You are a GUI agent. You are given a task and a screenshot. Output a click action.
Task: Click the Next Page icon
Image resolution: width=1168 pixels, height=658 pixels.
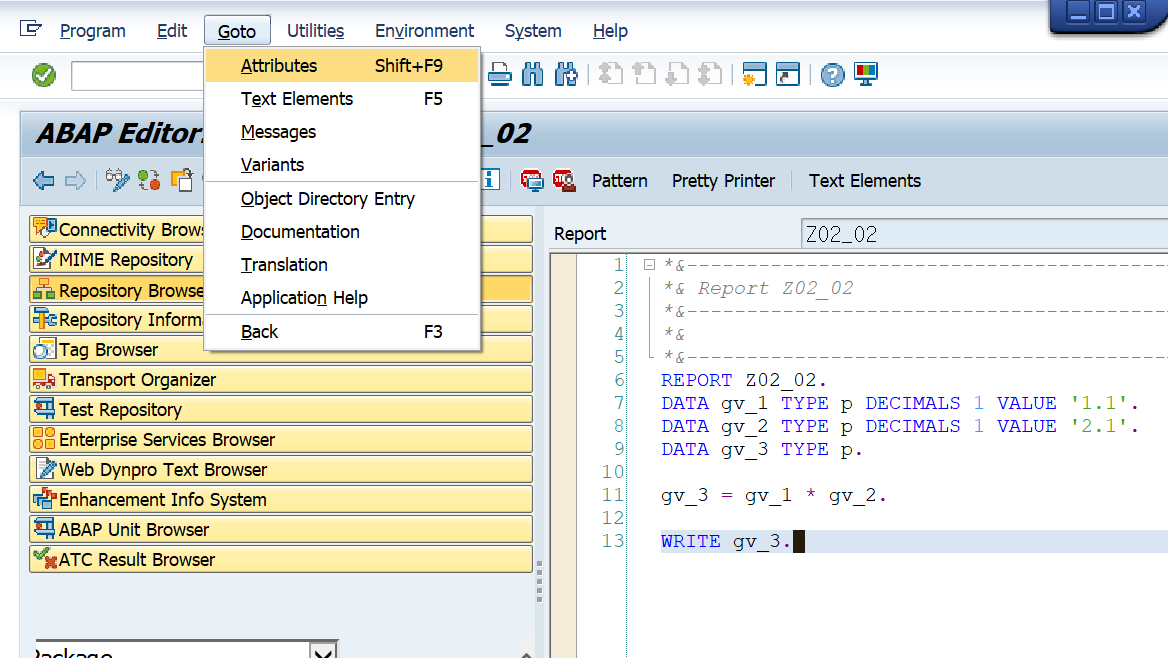pyautogui.click(x=677, y=75)
